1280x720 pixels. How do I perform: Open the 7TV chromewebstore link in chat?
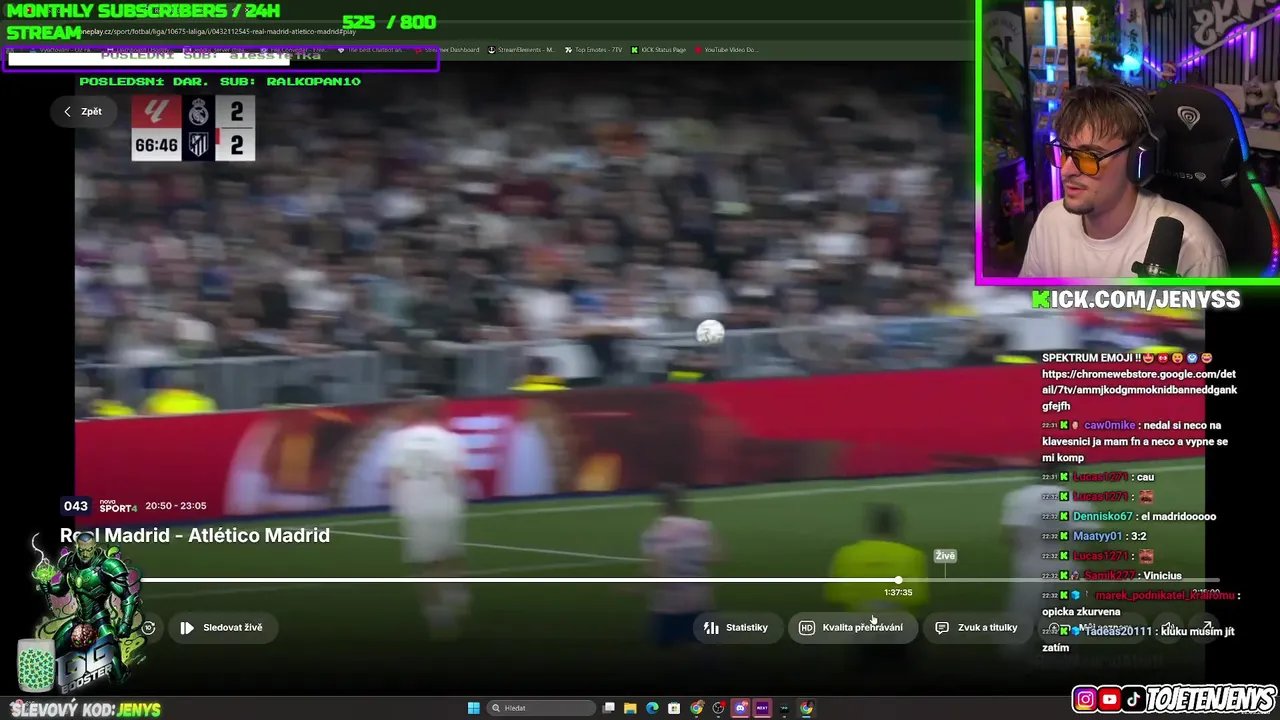[1139, 390]
